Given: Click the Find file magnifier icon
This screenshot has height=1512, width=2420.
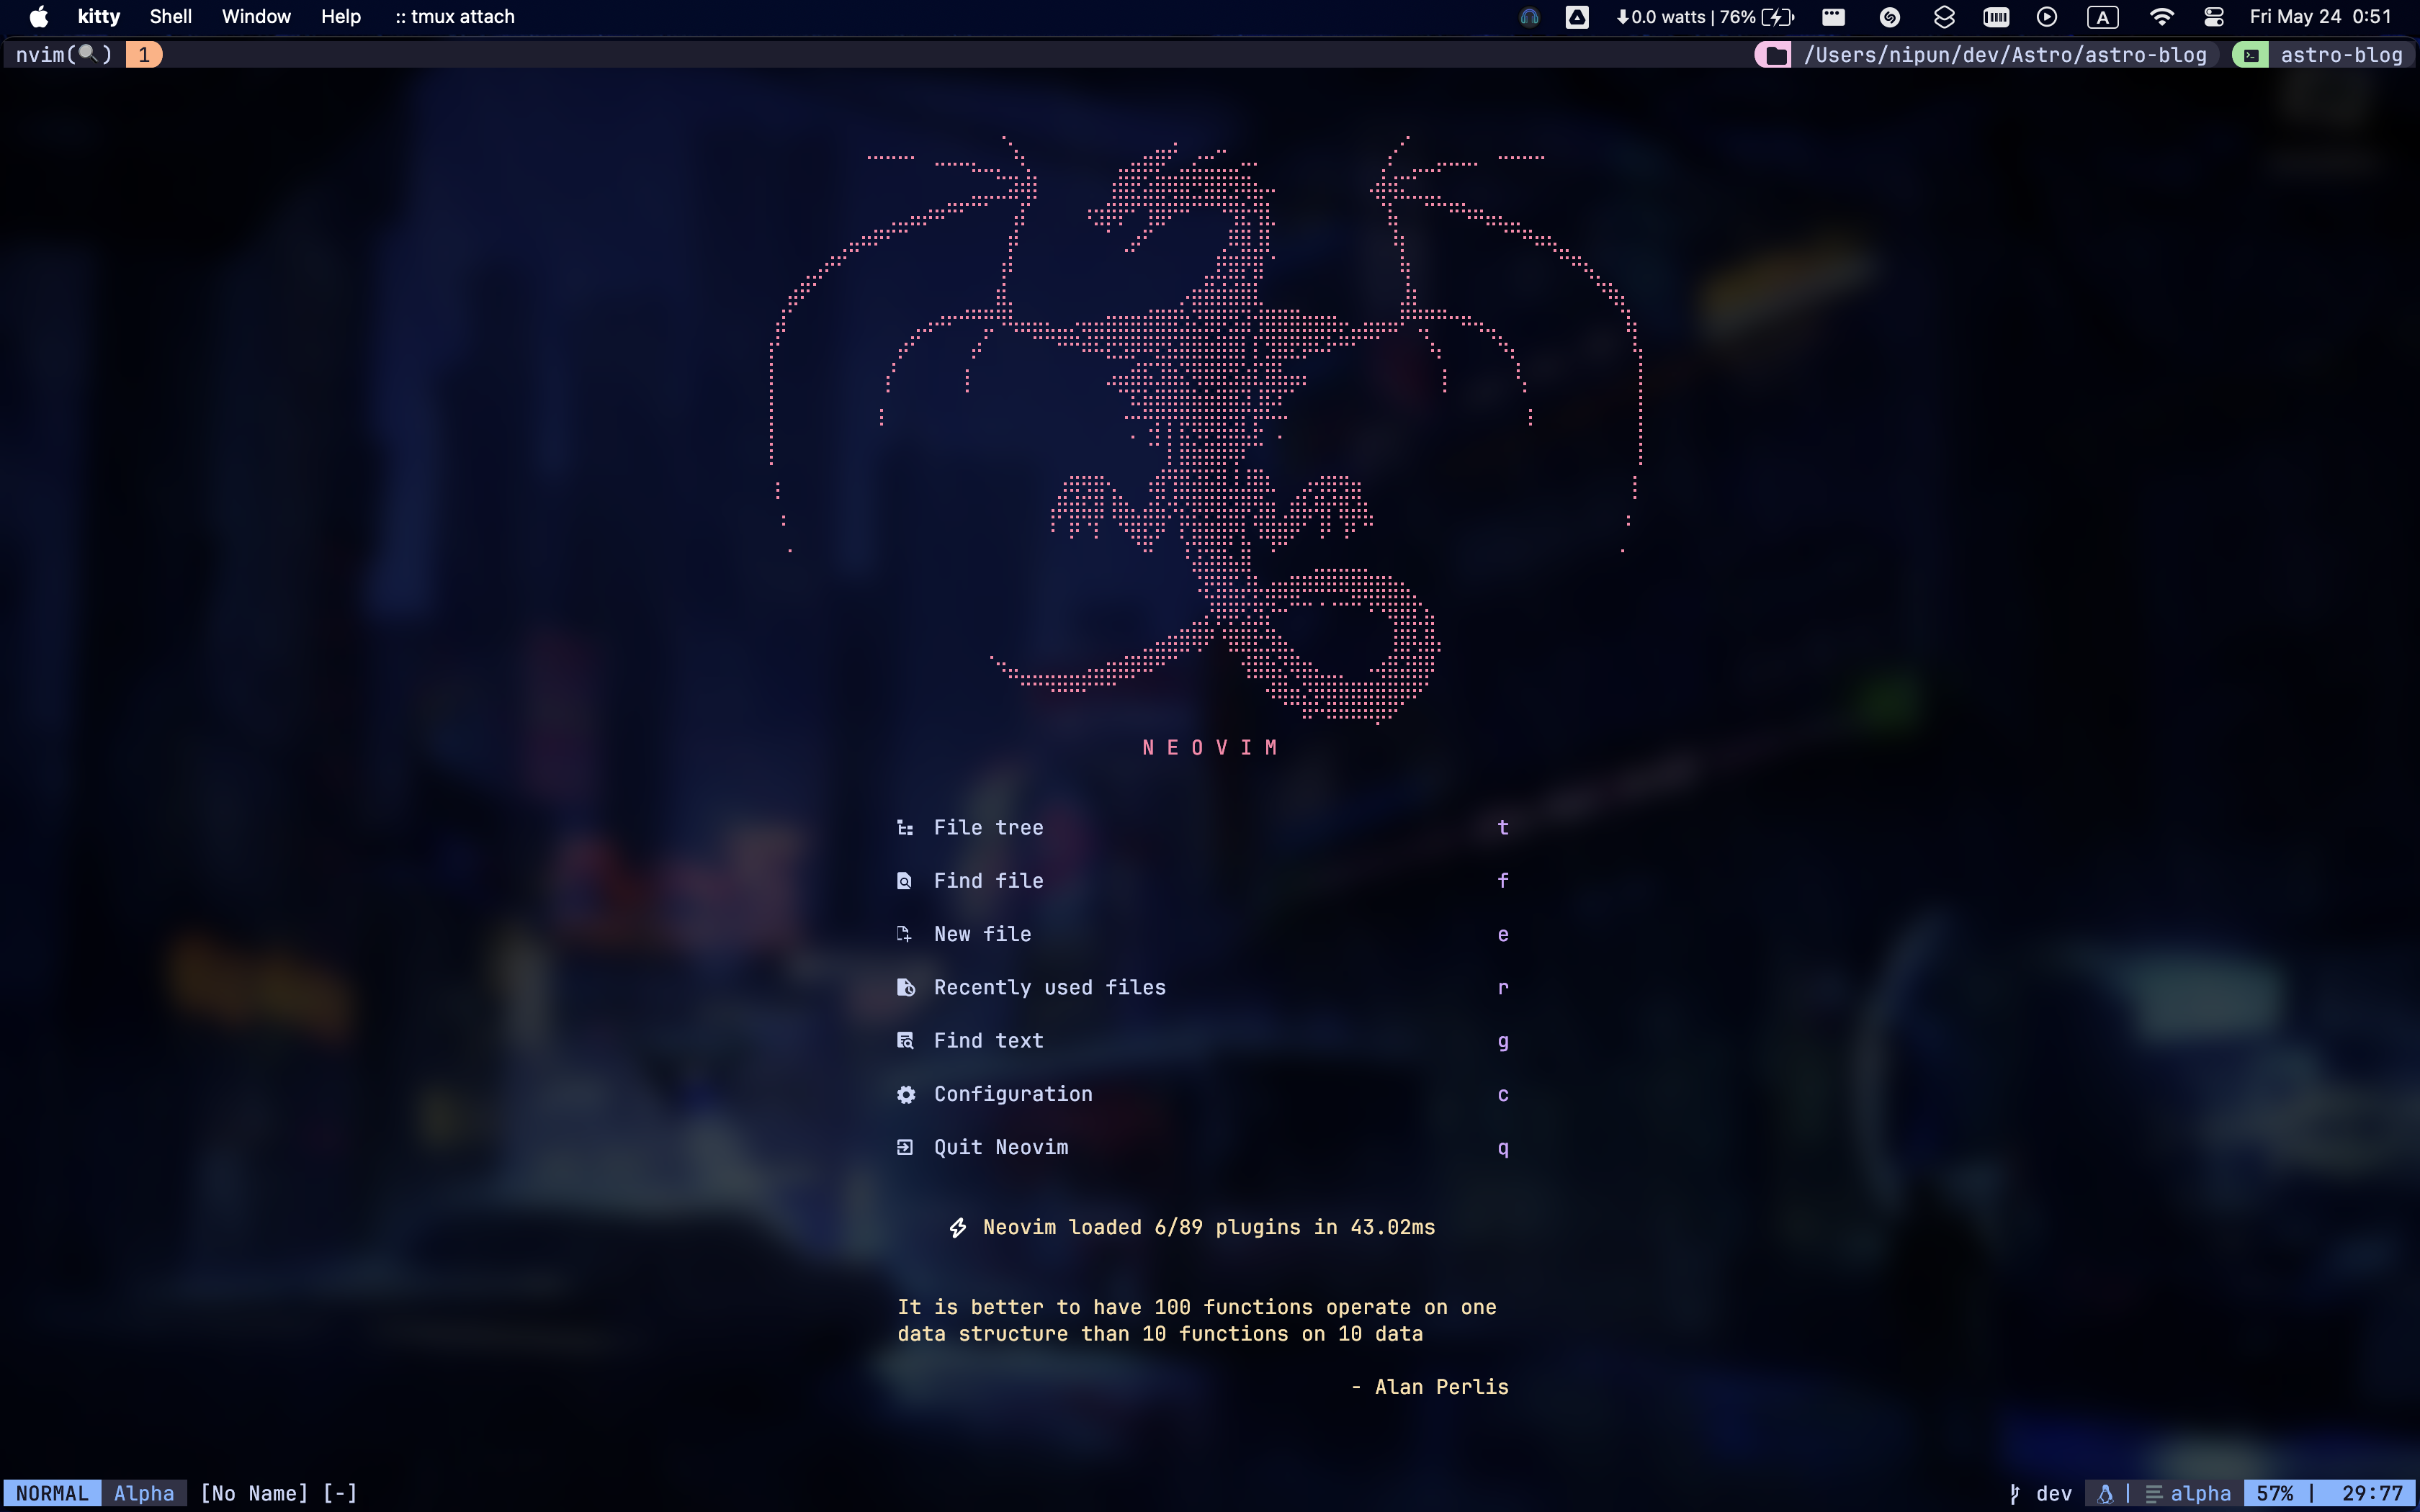Looking at the screenshot, I should click(x=905, y=881).
